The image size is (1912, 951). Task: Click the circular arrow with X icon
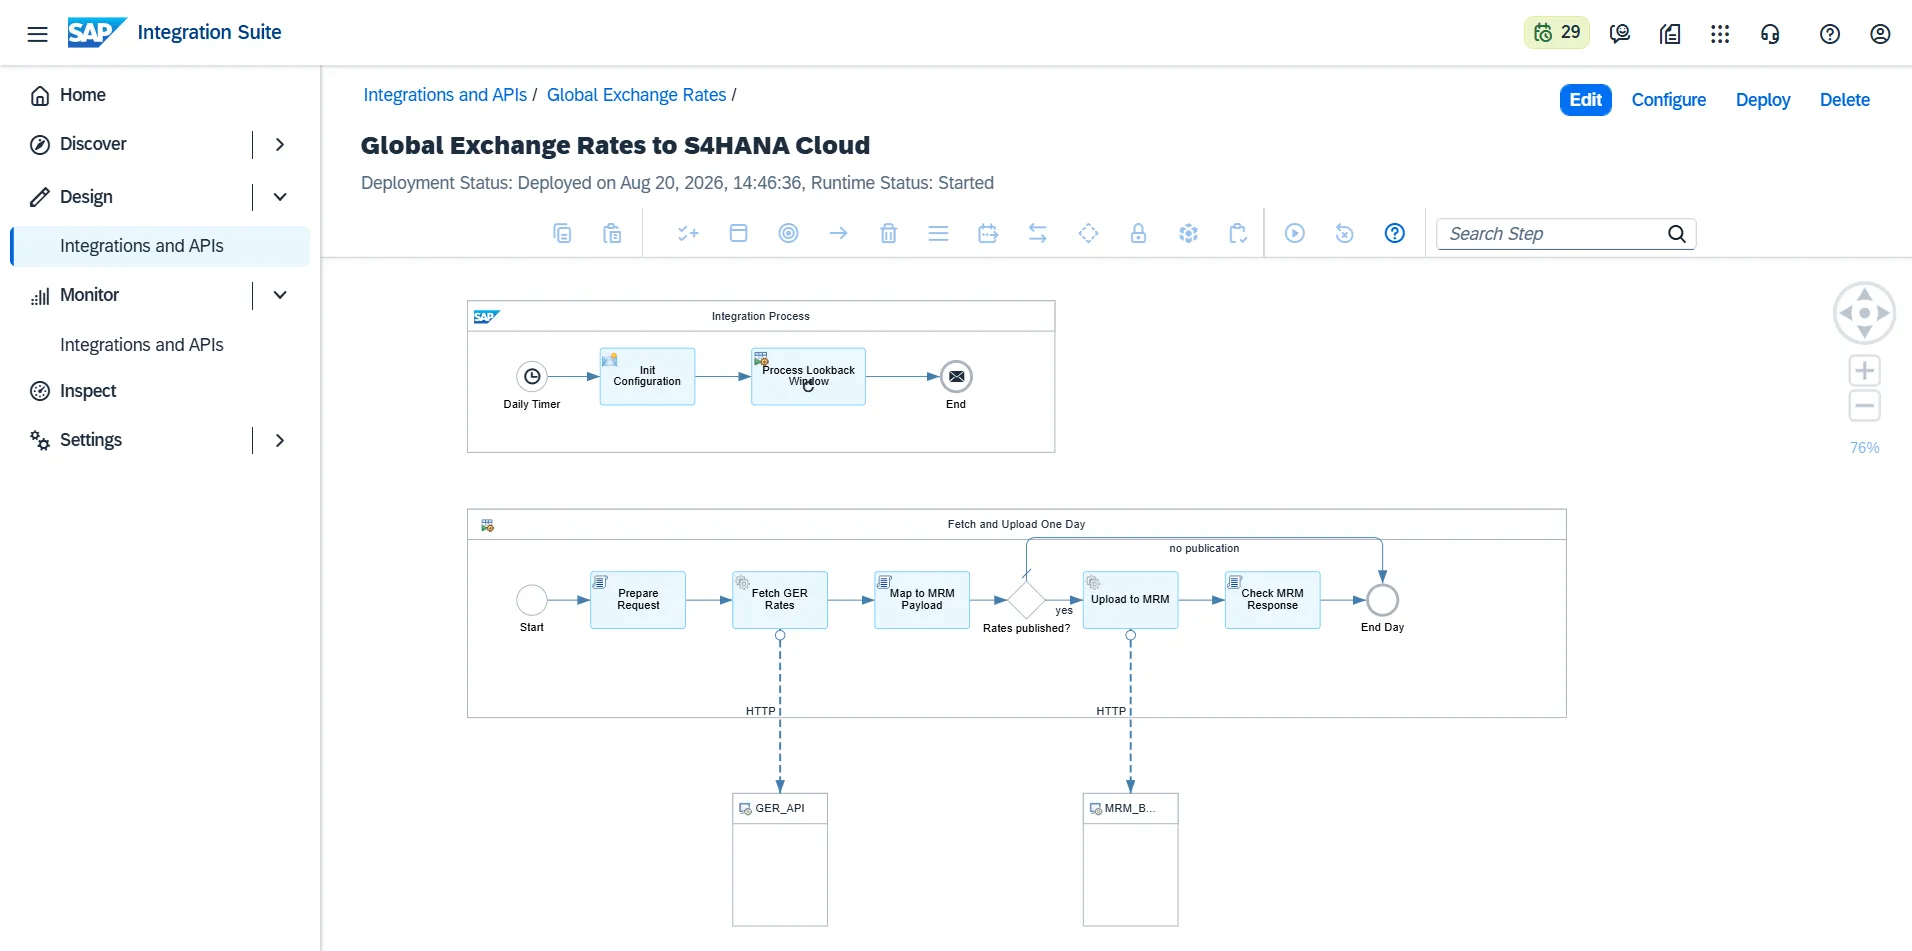pyautogui.click(x=1344, y=233)
